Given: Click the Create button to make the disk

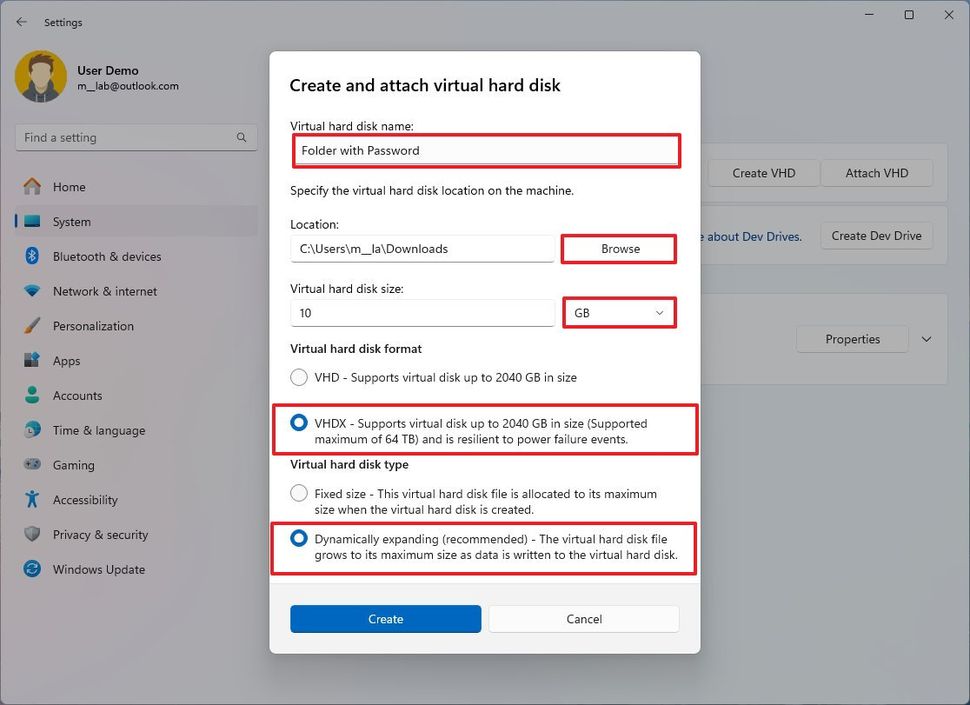Looking at the screenshot, I should pyautogui.click(x=385, y=618).
